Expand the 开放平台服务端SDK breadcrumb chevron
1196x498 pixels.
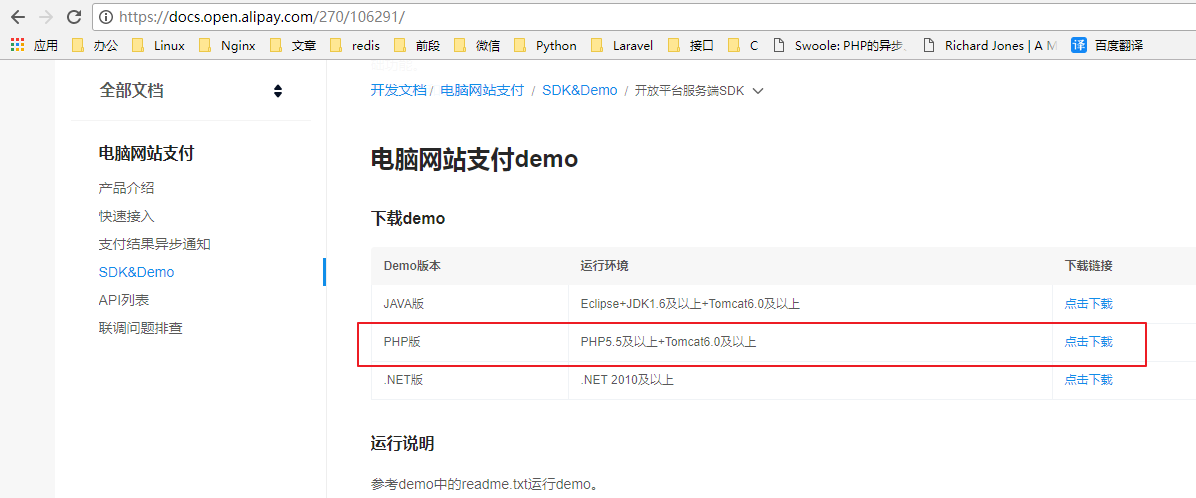[758, 91]
